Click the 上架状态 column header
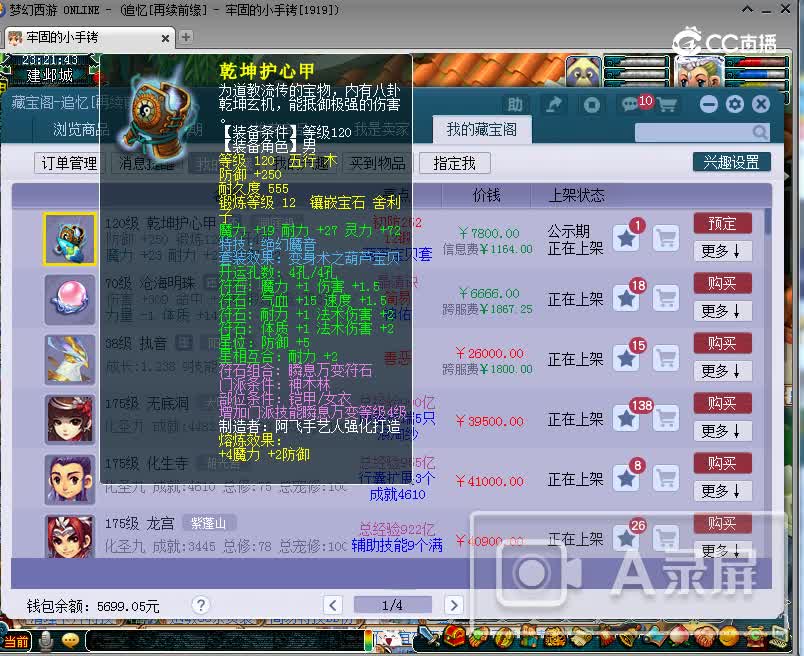Viewport: 804px width, 656px height. pyautogui.click(x=576, y=195)
